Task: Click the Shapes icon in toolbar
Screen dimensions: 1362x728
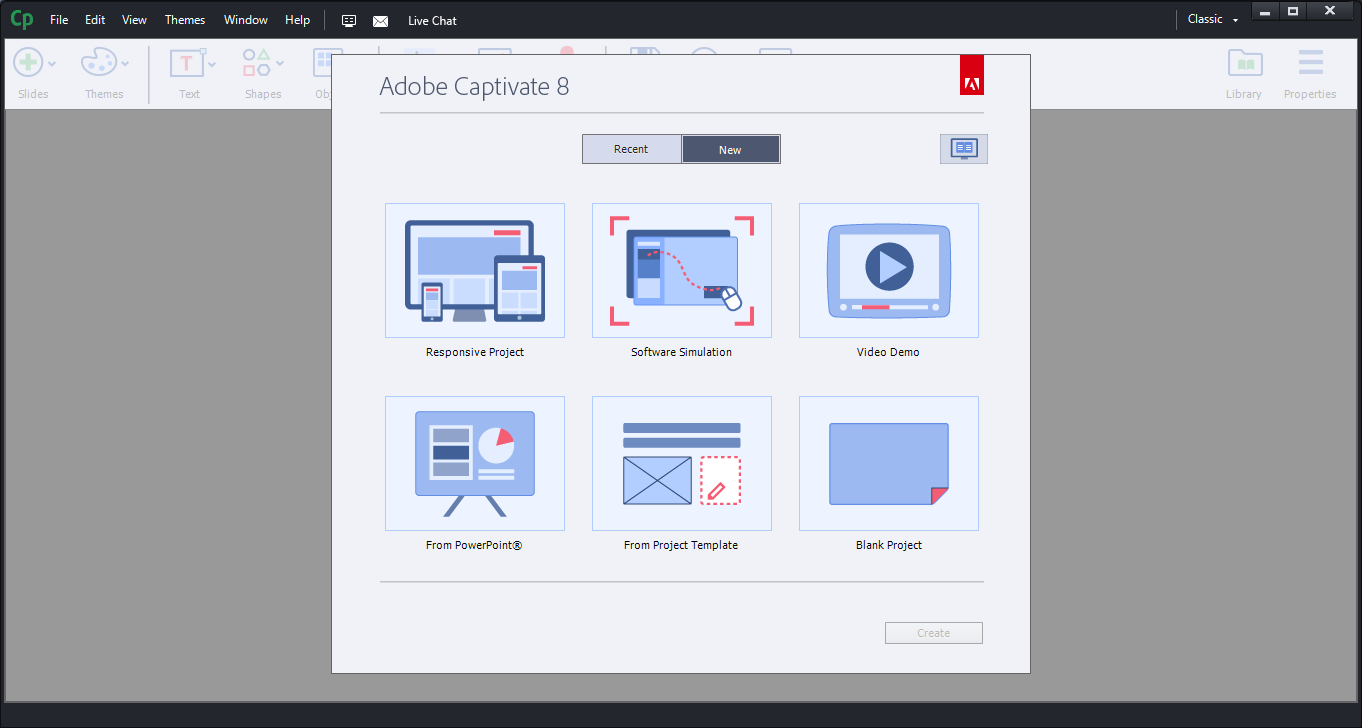Action: (257, 63)
